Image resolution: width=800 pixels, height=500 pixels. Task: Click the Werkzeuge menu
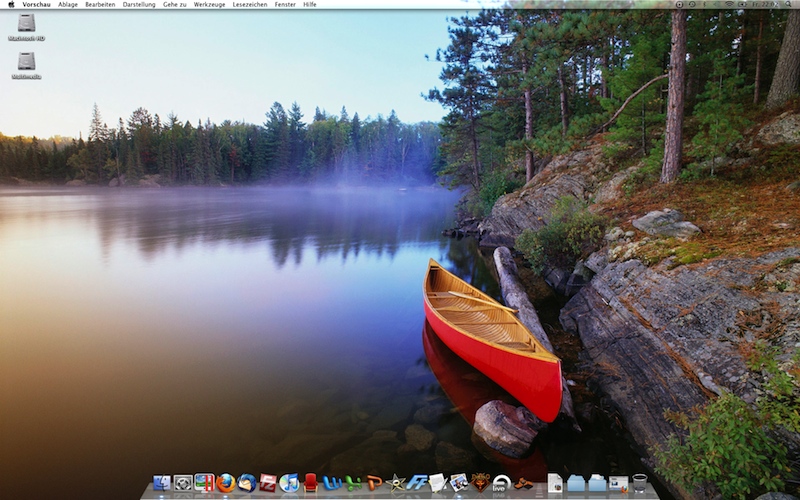(209, 4)
